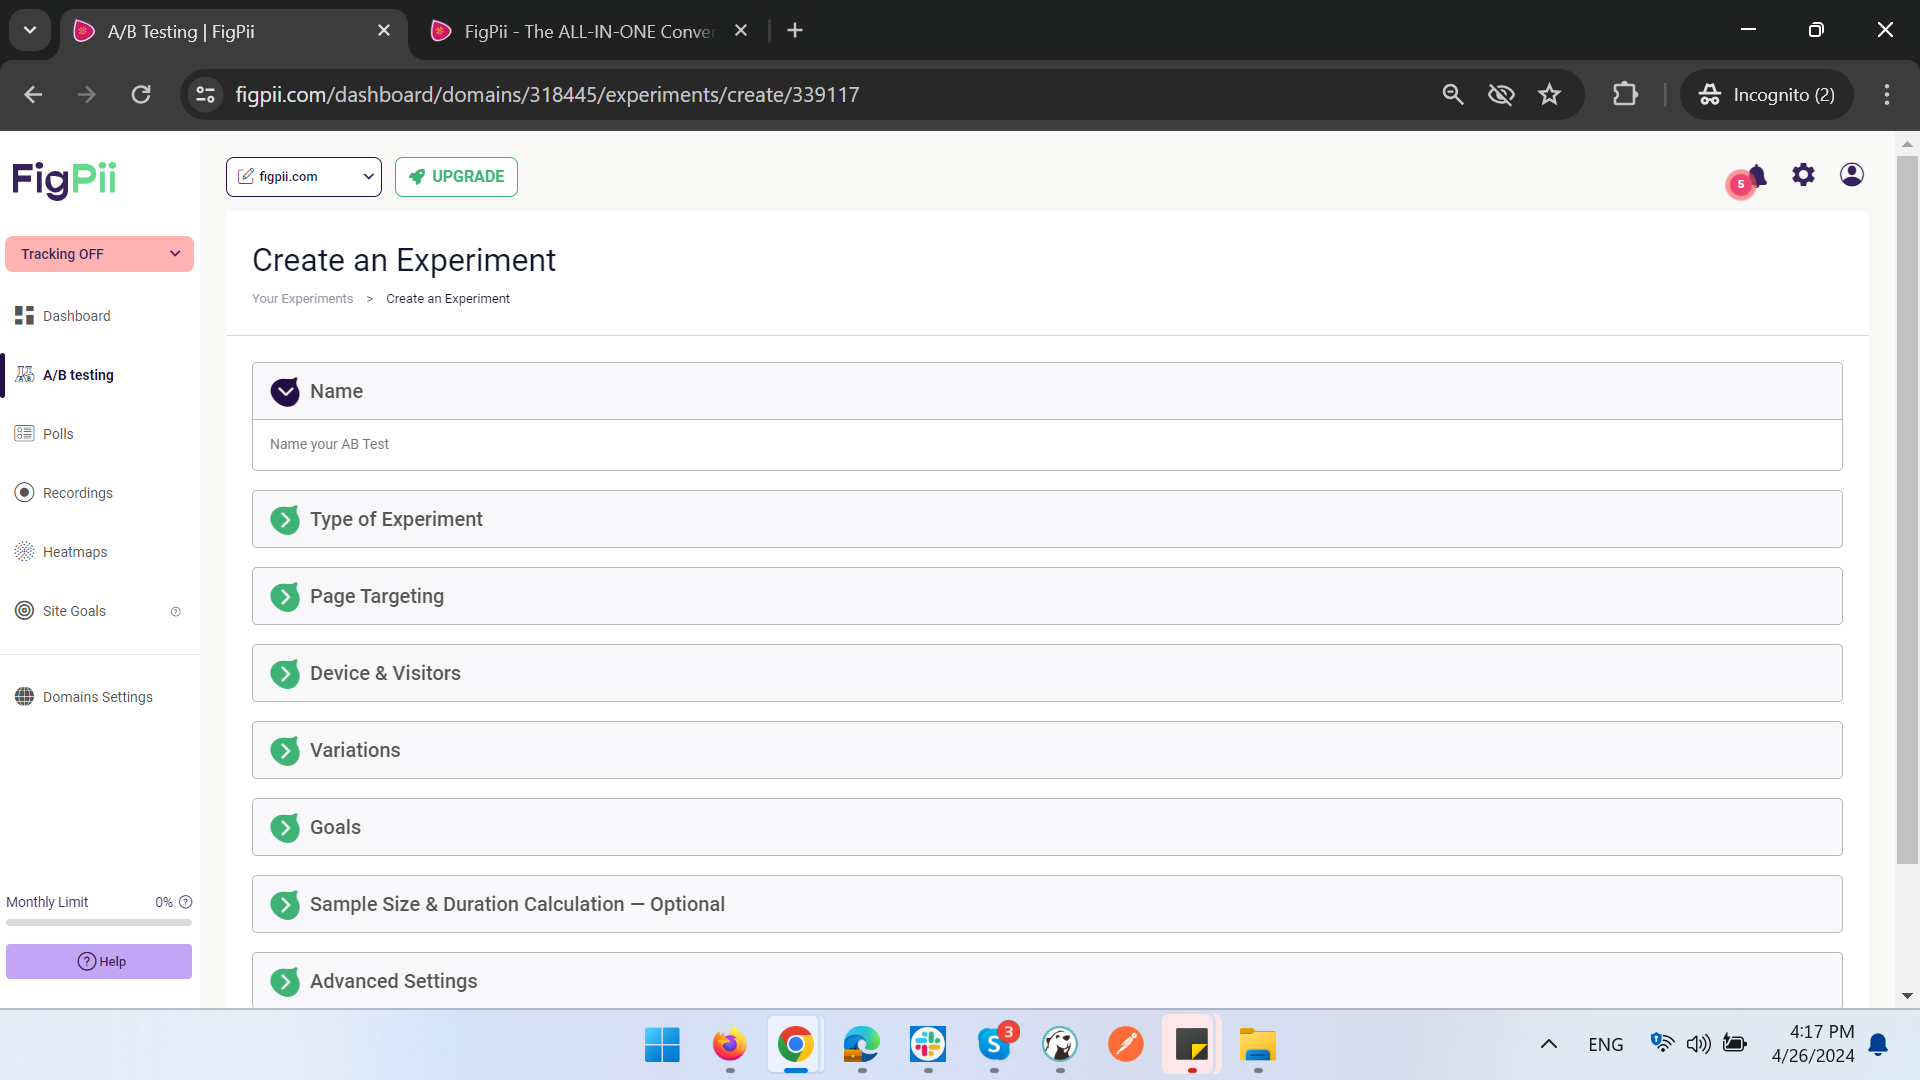
Task: Follow the Your Experiments breadcrumb link
Action: [x=302, y=299]
